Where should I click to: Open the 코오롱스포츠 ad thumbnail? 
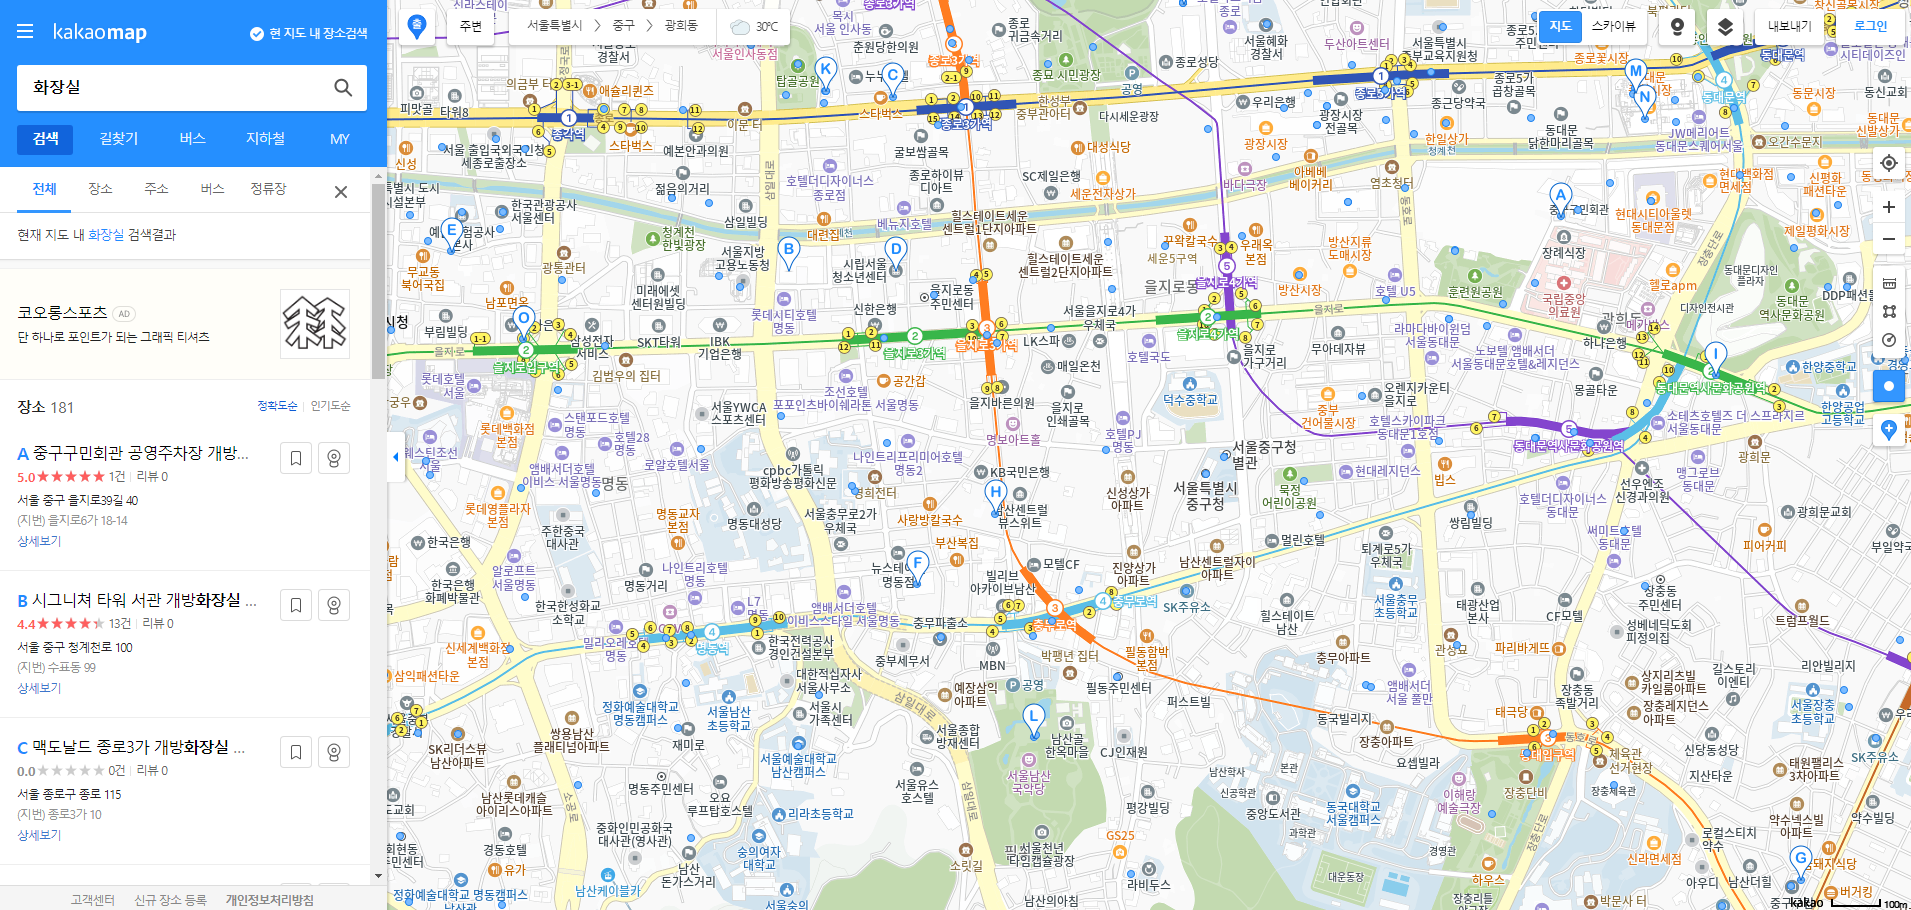point(315,324)
